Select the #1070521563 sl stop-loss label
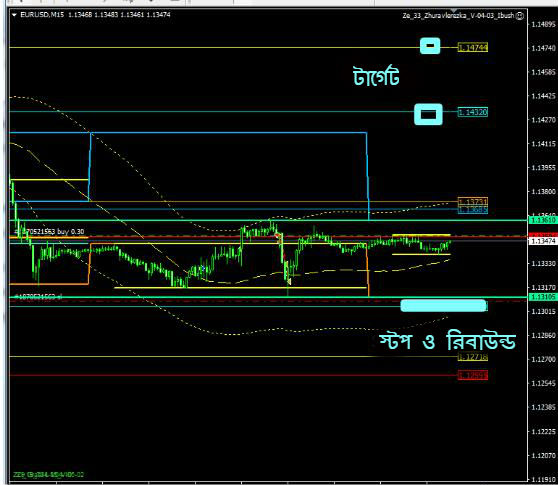This screenshot has height=485, width=558. coord(38,297)
